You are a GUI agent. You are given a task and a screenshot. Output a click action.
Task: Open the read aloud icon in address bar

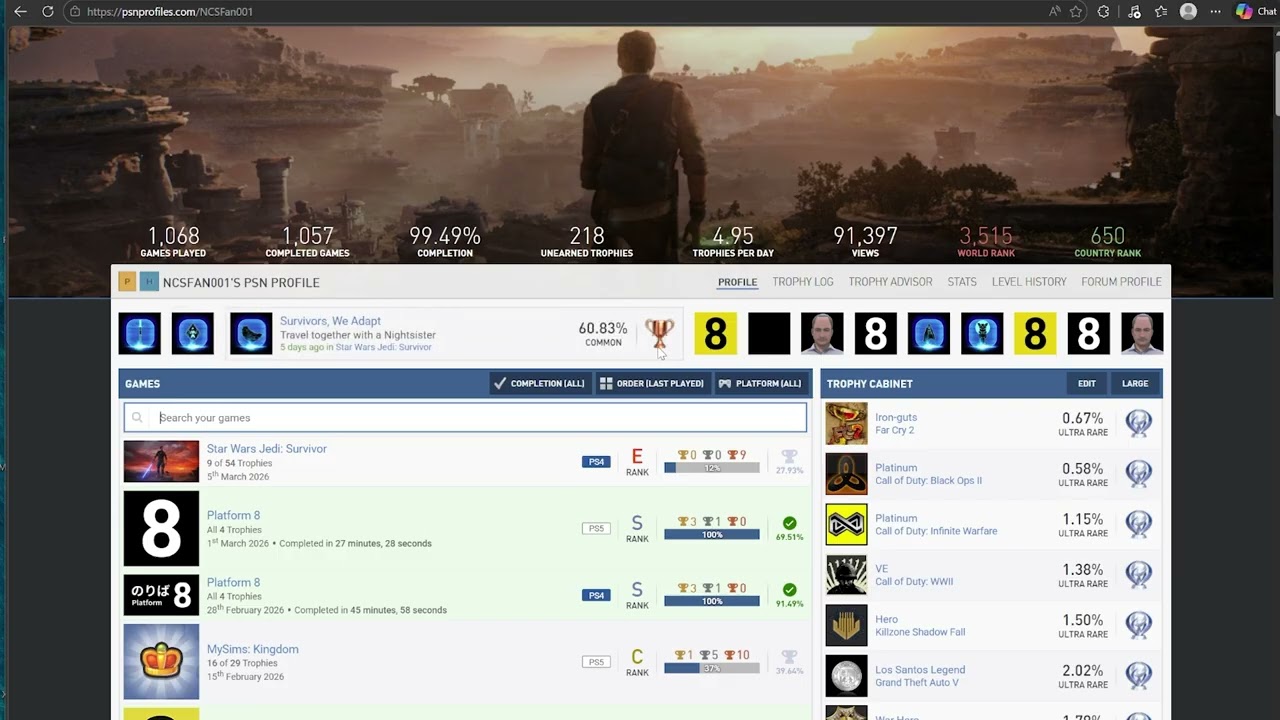(1054, 11)
